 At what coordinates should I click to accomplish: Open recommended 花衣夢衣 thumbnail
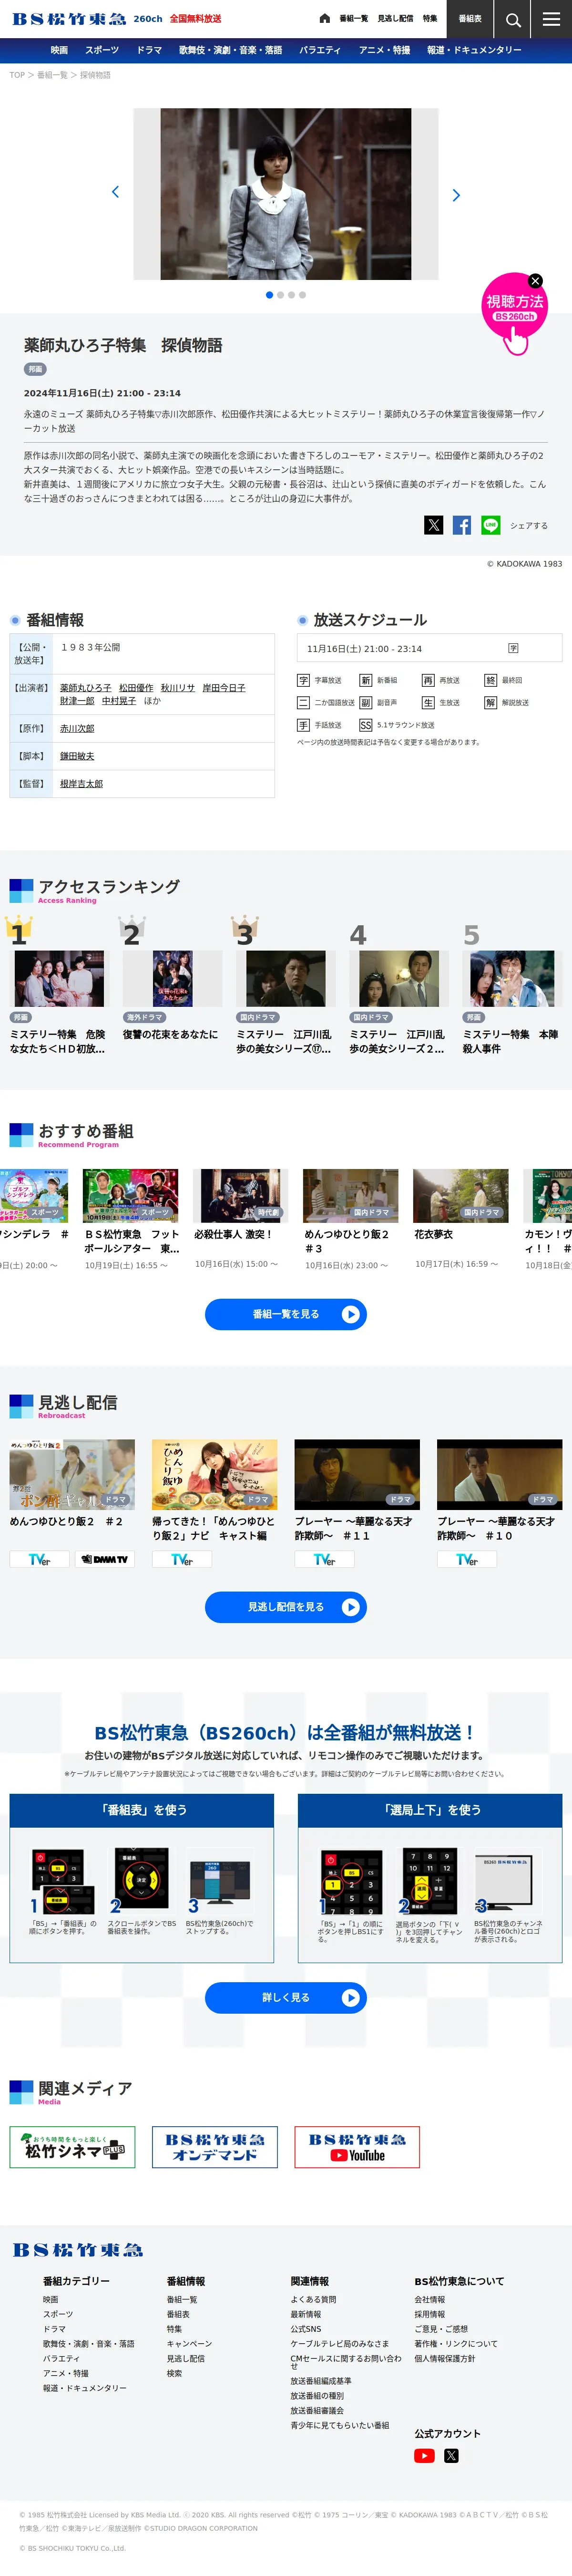(x=461, y=1196)
